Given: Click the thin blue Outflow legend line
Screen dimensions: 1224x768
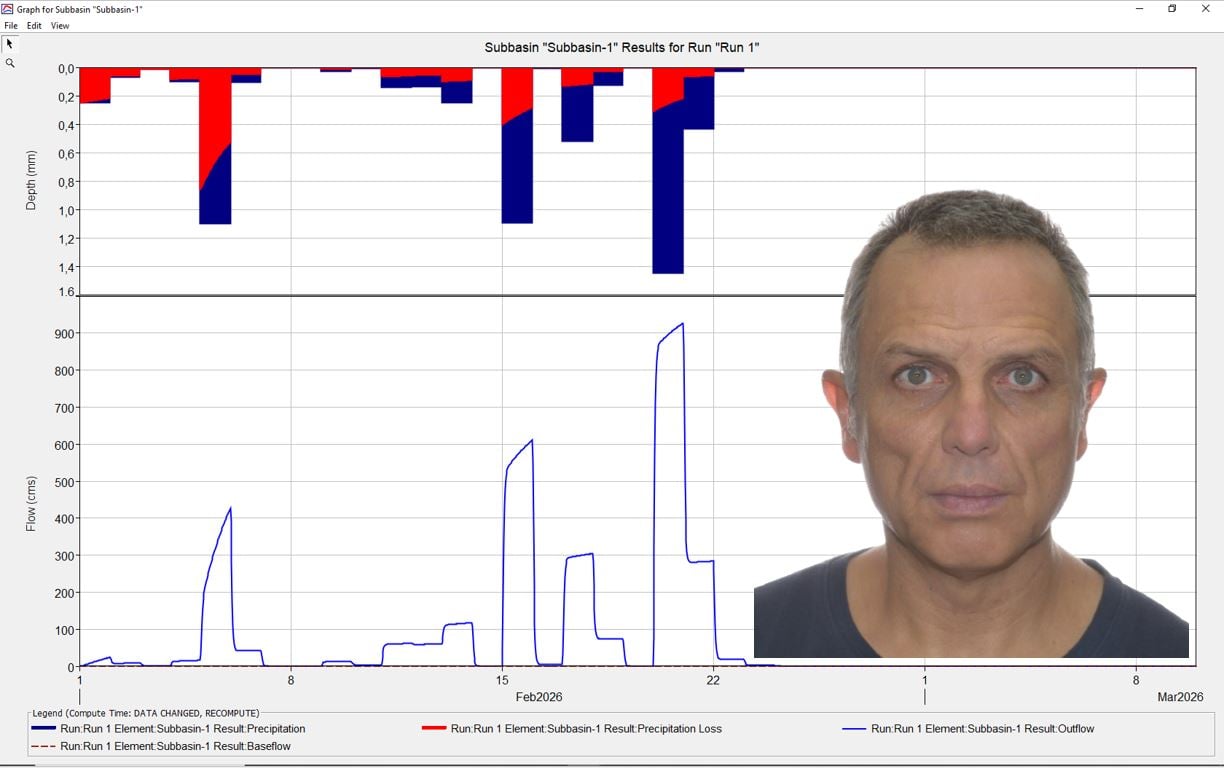Looking at the screenshot, I should coord(854,729).
